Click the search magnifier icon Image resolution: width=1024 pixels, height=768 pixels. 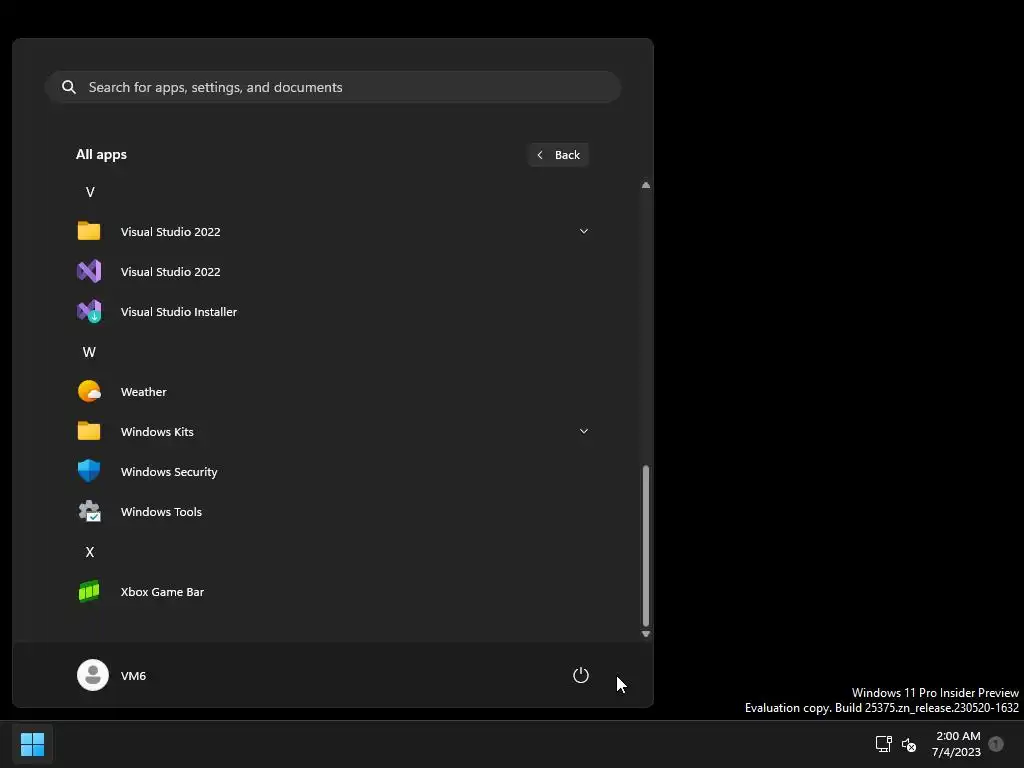tap(69, 87)
